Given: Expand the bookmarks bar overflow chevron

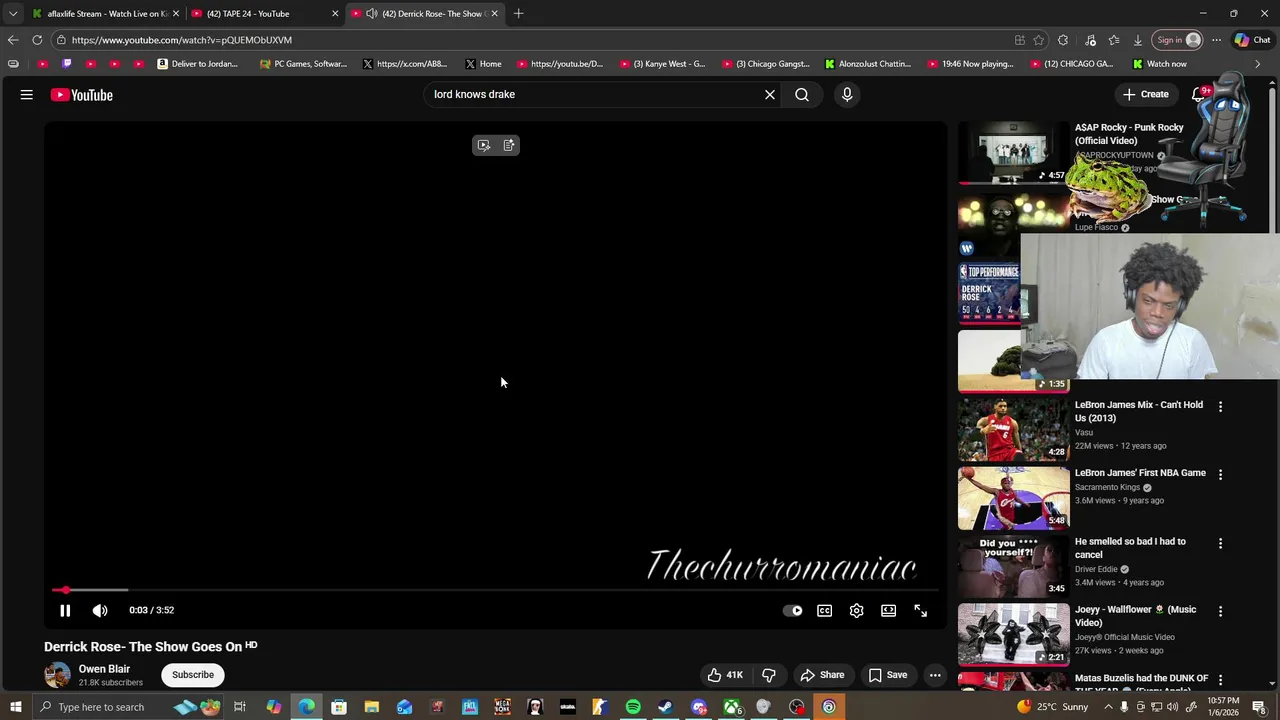Looking at the screenshot, I should [x=1257, y=64].
